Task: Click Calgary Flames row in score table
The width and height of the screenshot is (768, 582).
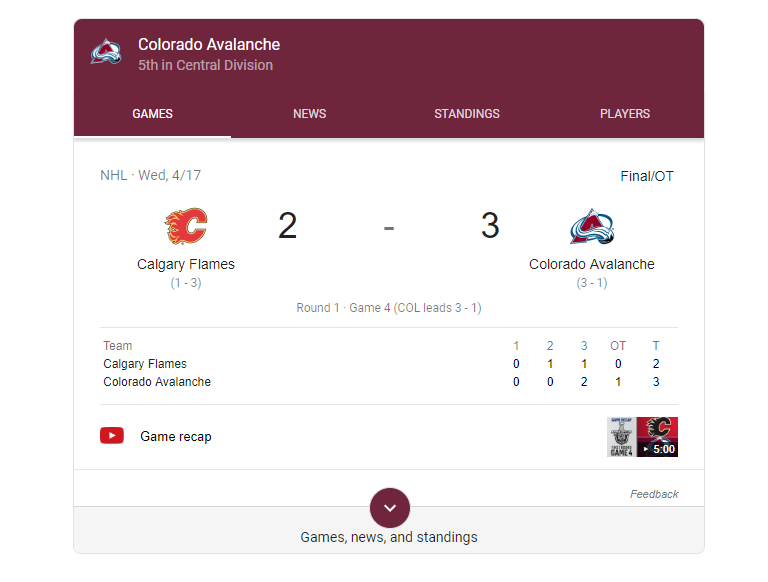Action: tap(145, 364)
